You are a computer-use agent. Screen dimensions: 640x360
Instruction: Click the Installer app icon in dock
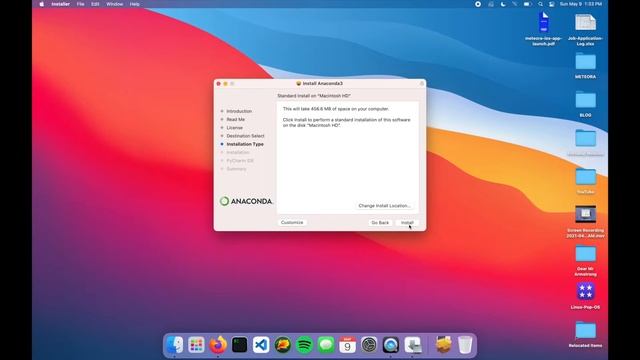(413, 345)
